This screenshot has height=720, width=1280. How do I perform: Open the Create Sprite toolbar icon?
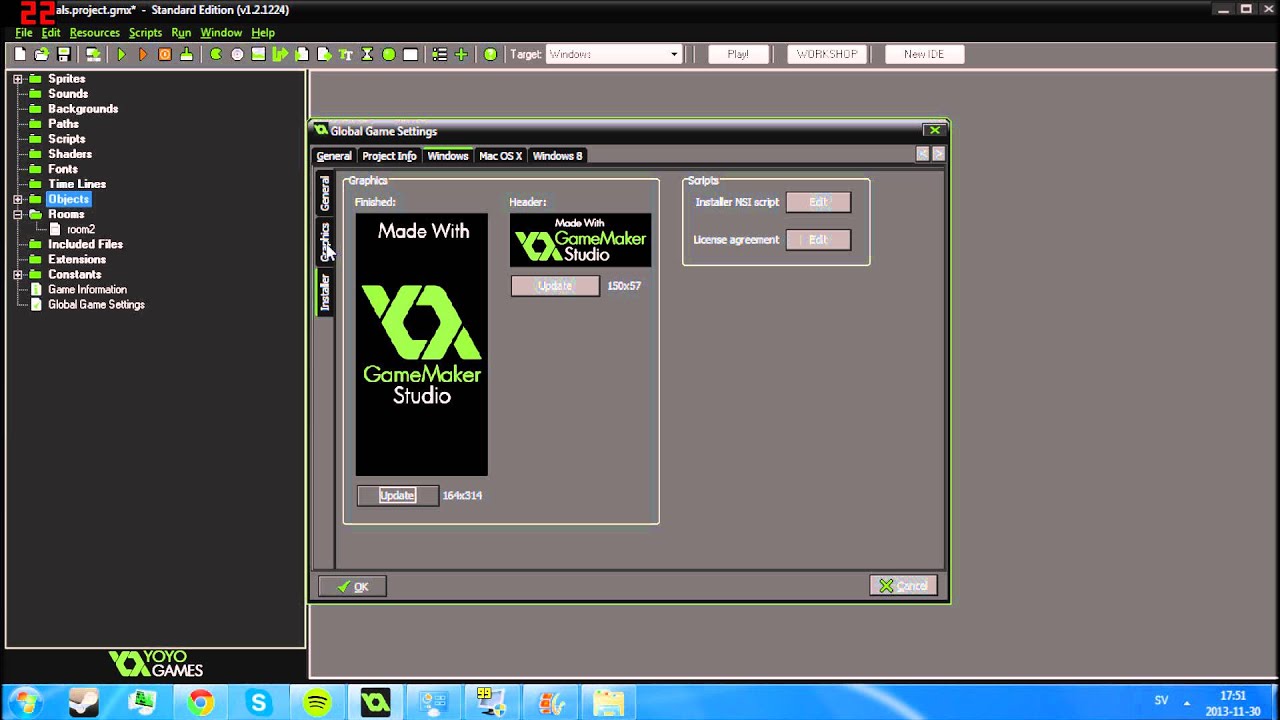pos(216,54)
